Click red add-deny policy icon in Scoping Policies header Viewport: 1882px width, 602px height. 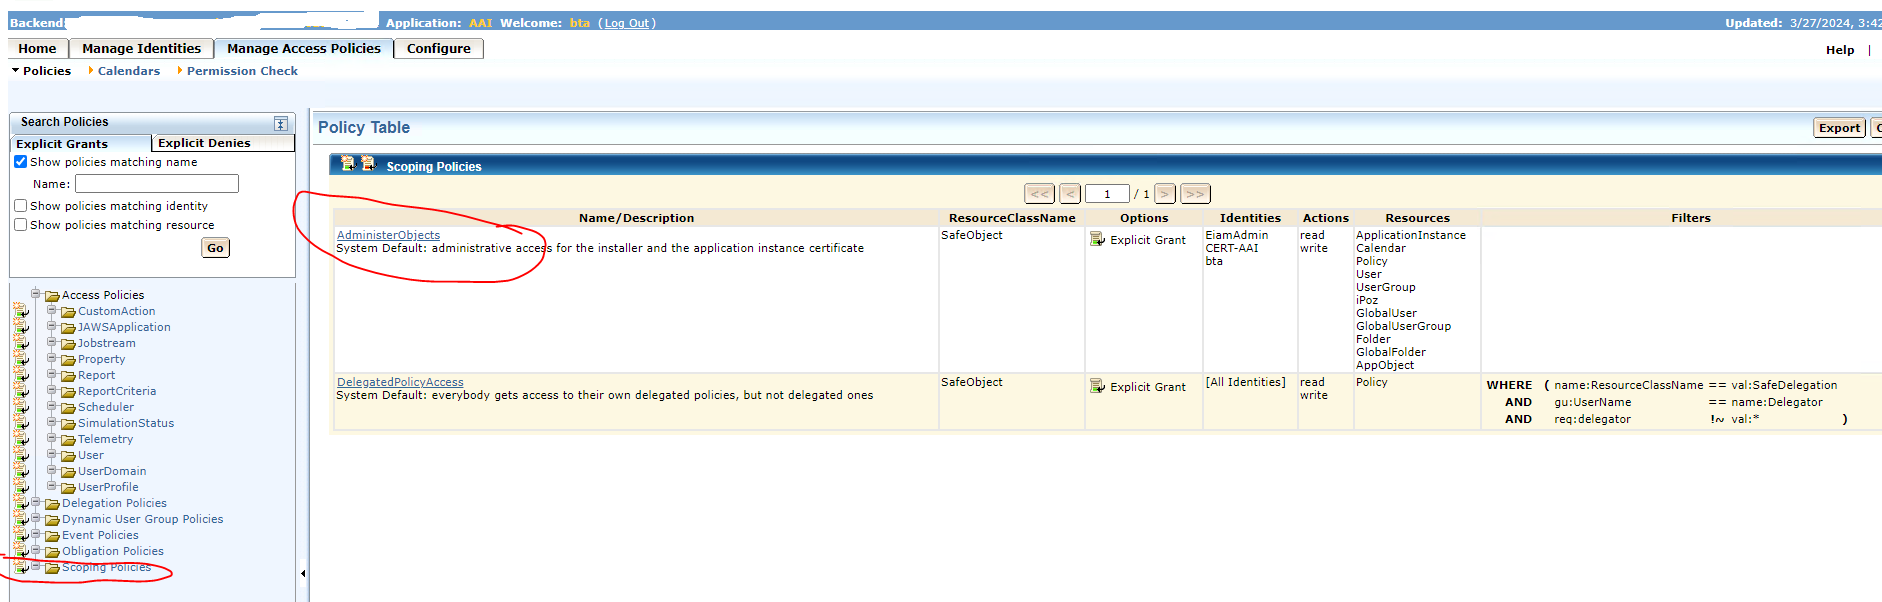[x=368, y=163]
